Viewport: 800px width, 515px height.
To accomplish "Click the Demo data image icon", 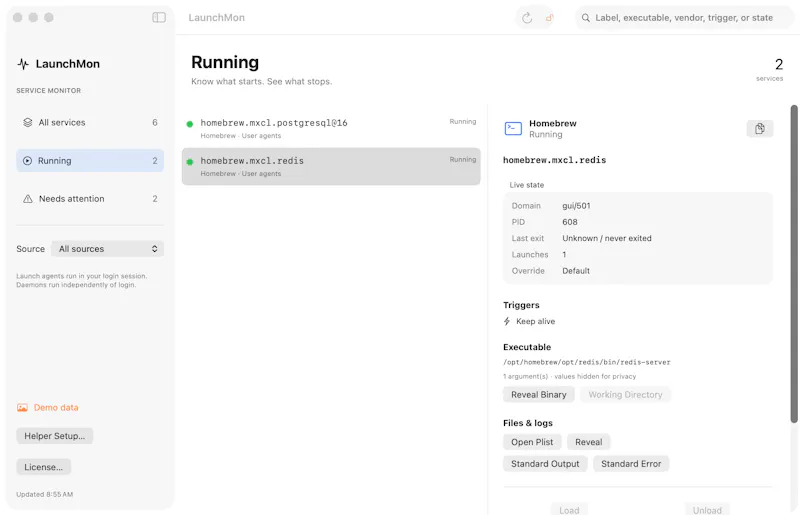I will [22, 407].
